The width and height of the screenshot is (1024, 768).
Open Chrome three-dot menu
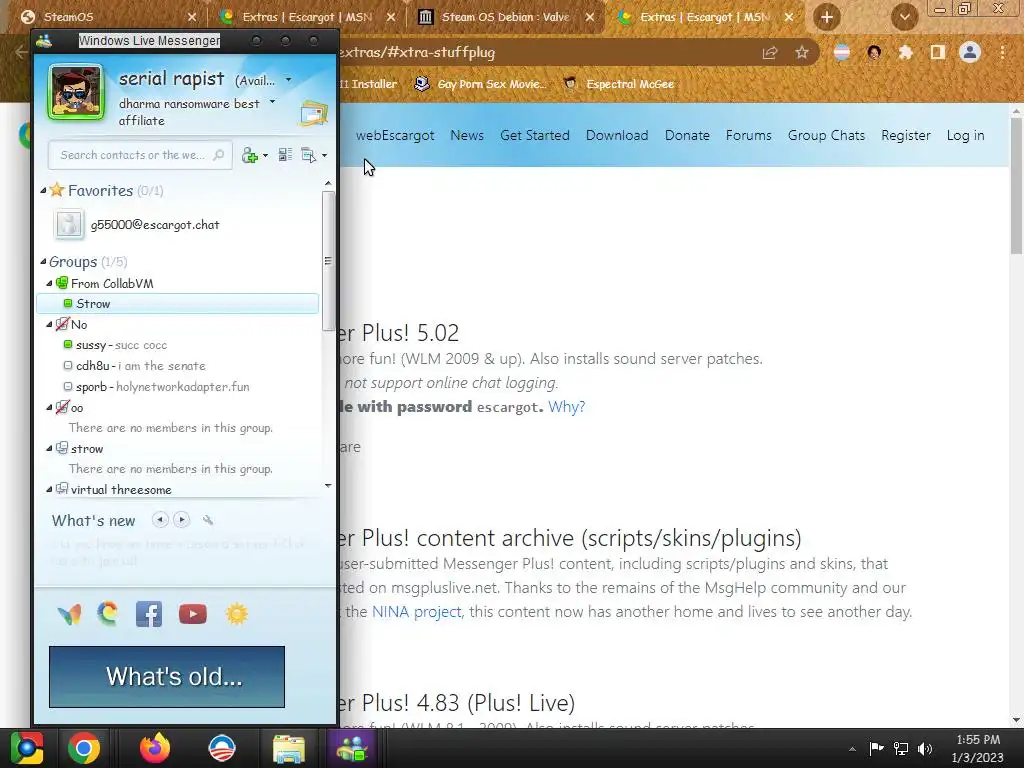[1002, 52]
